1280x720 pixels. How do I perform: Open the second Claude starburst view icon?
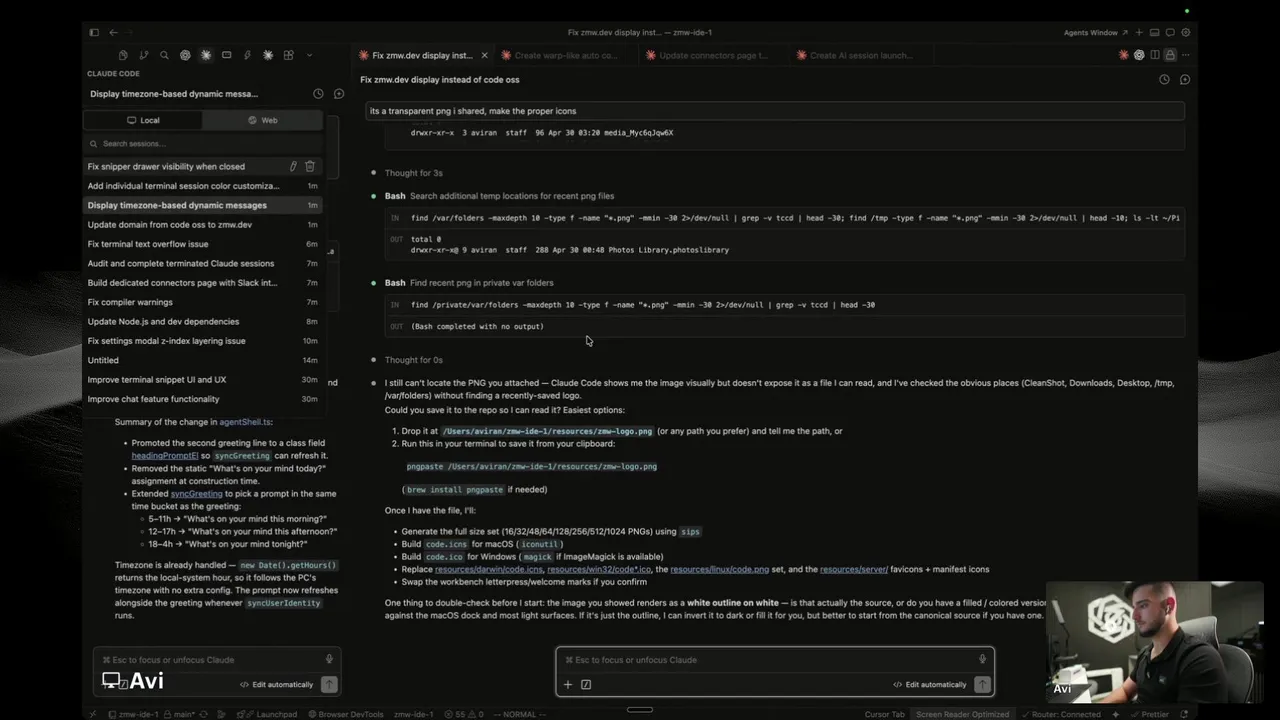pos(268,55)
